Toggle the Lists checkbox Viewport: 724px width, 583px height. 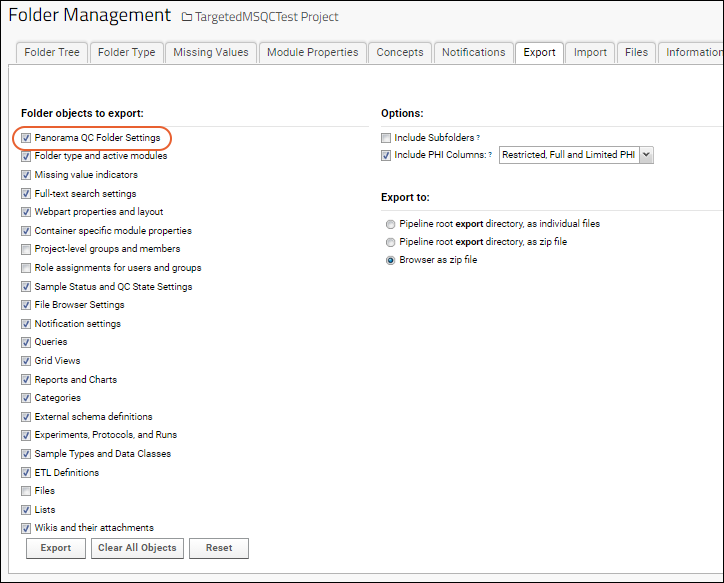click(26, 510)
